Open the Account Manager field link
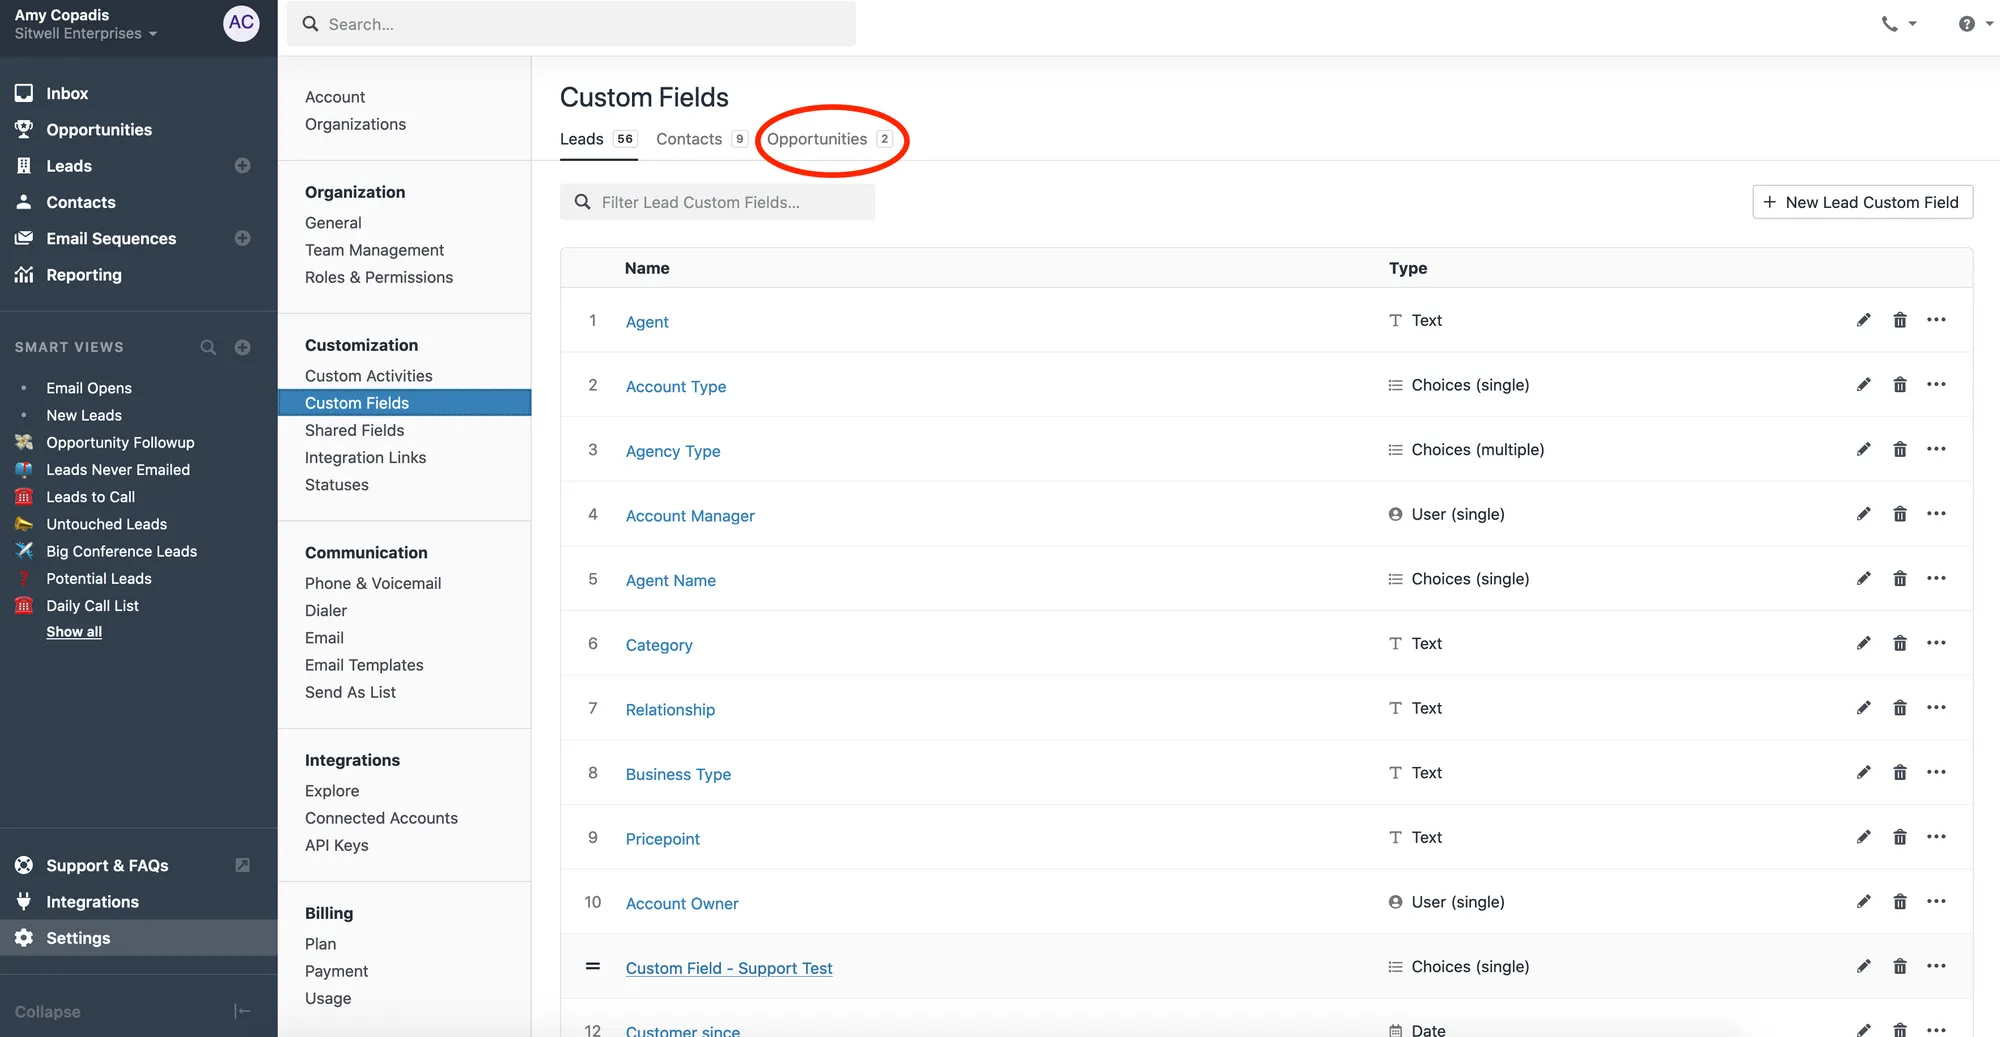2000x1037 pixels. [690, 516]
